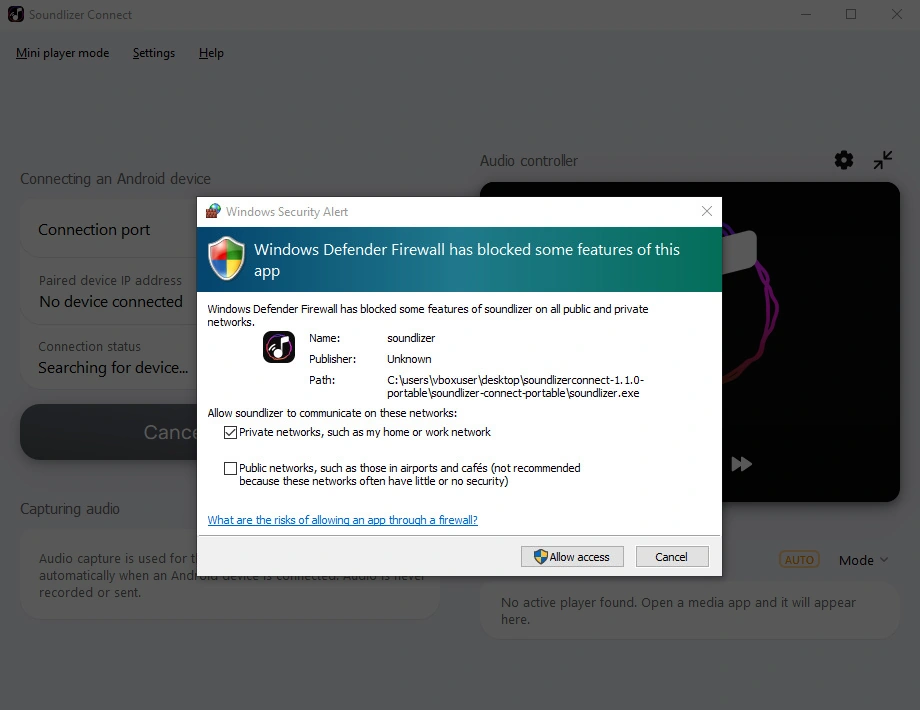The height and width of the screenshot is (710, 920).
Task: Select Publisher 'Unknown' value
Action: coord(409,359)
